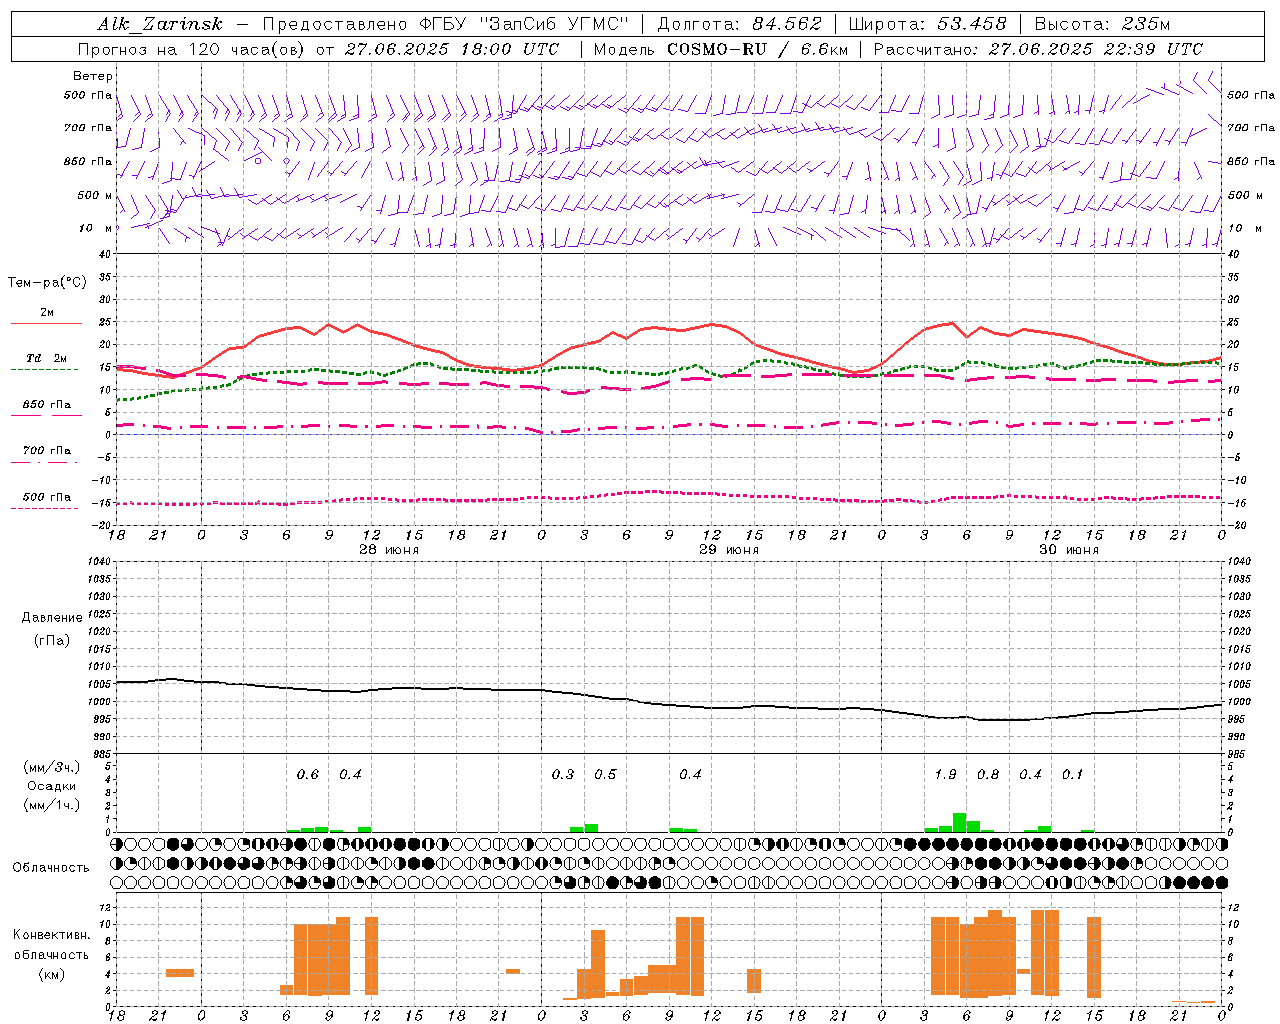Click the 0.8 precipitation total
Viewport: 1280px width, 1024px height.
coord(988,775)
